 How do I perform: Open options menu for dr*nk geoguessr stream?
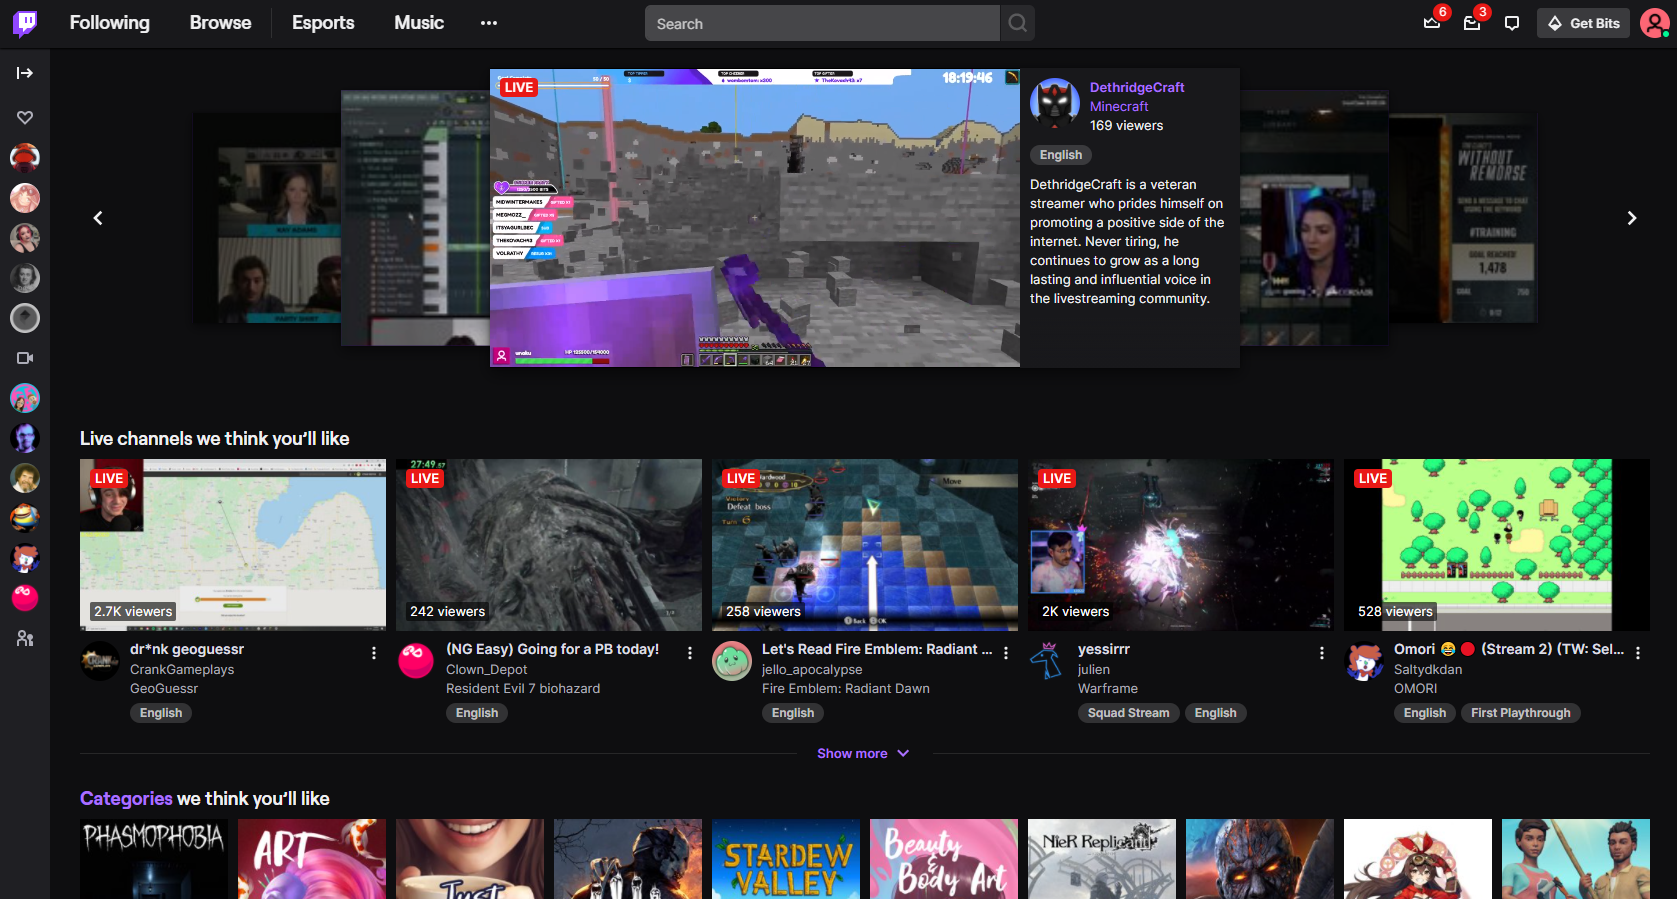374,653
